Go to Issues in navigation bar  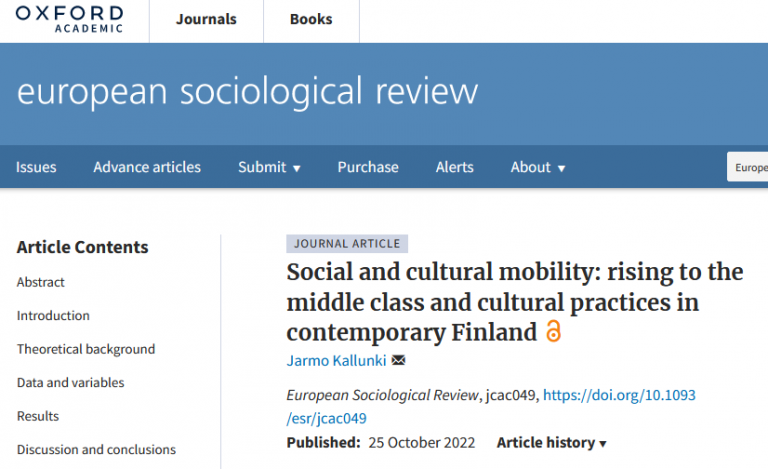tap(36, 167)
